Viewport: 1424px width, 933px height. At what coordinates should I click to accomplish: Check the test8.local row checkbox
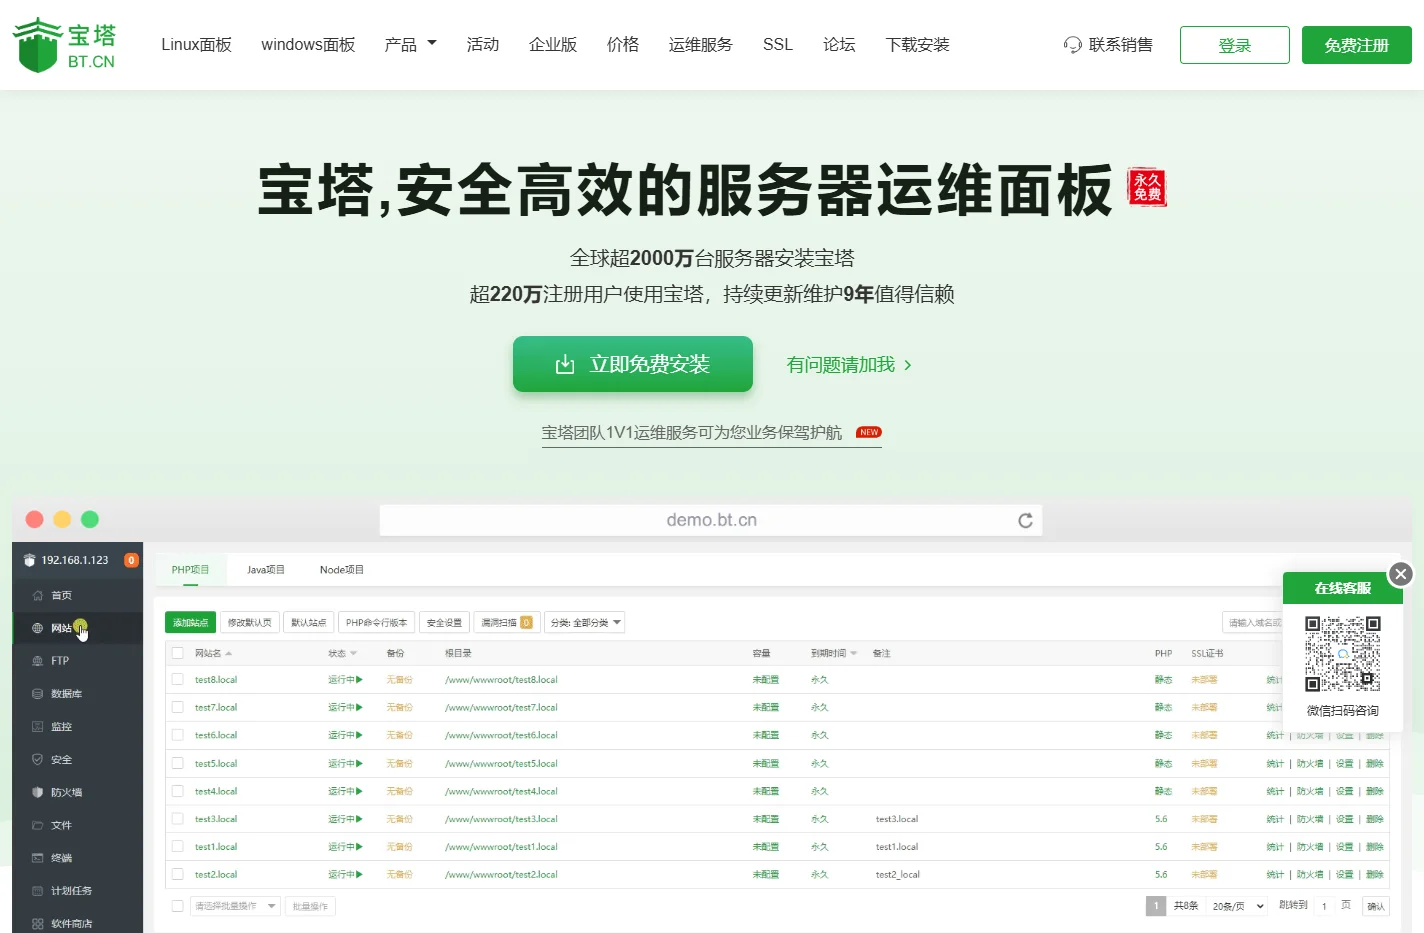click(x=177, y=680)
